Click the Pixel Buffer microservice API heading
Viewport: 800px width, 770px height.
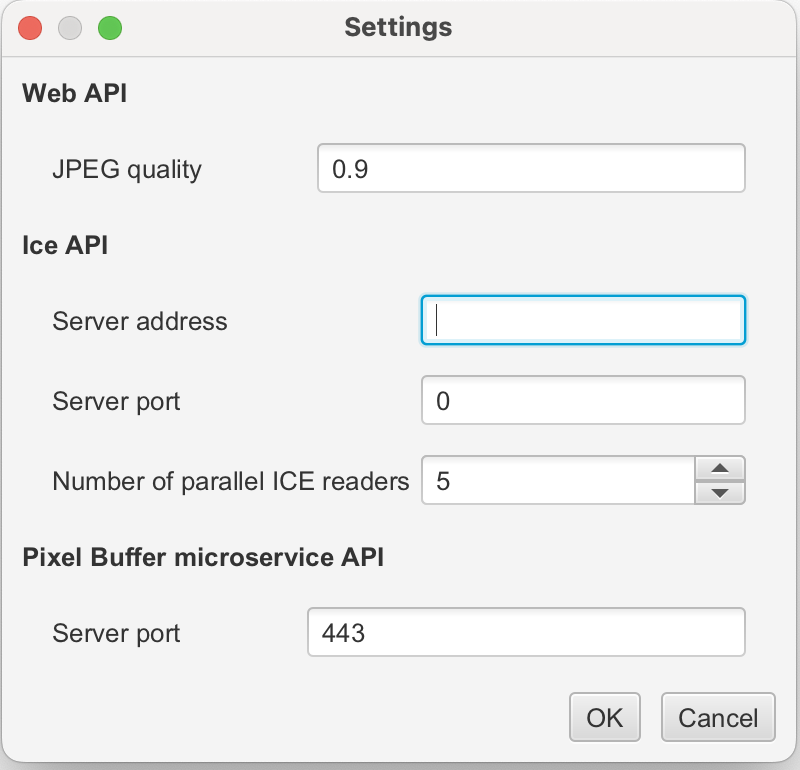point(203,557)
